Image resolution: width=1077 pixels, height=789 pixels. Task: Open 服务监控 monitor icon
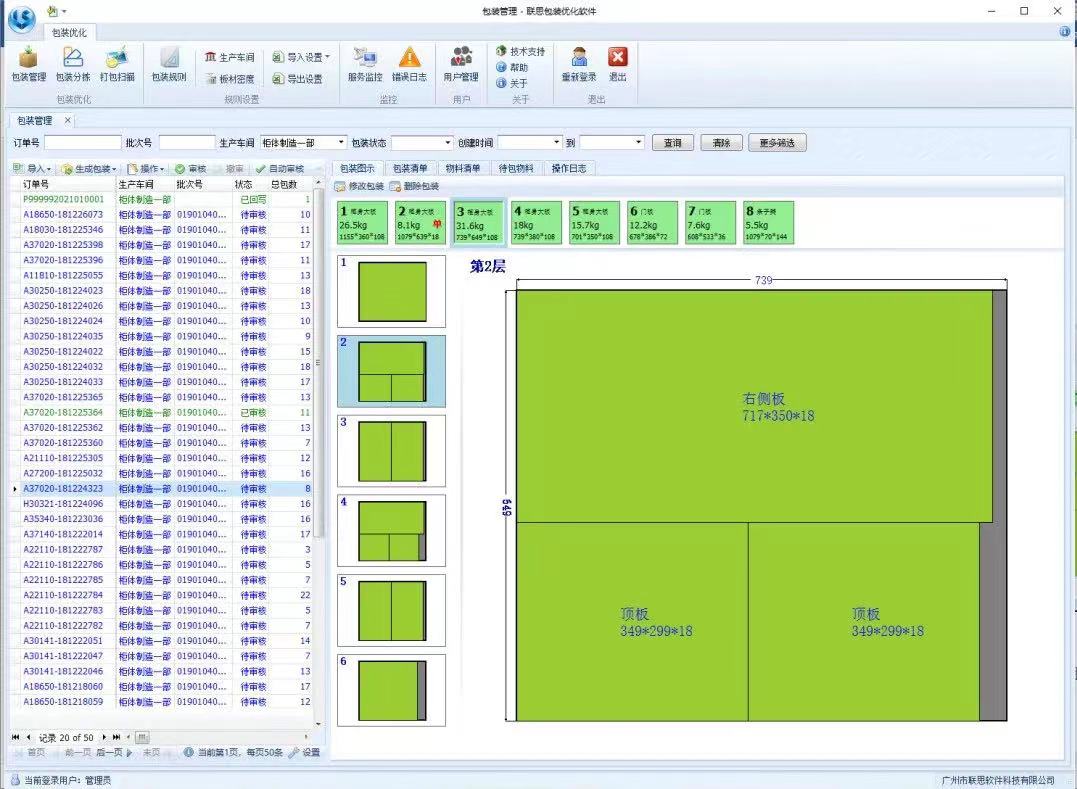point(365,64)
